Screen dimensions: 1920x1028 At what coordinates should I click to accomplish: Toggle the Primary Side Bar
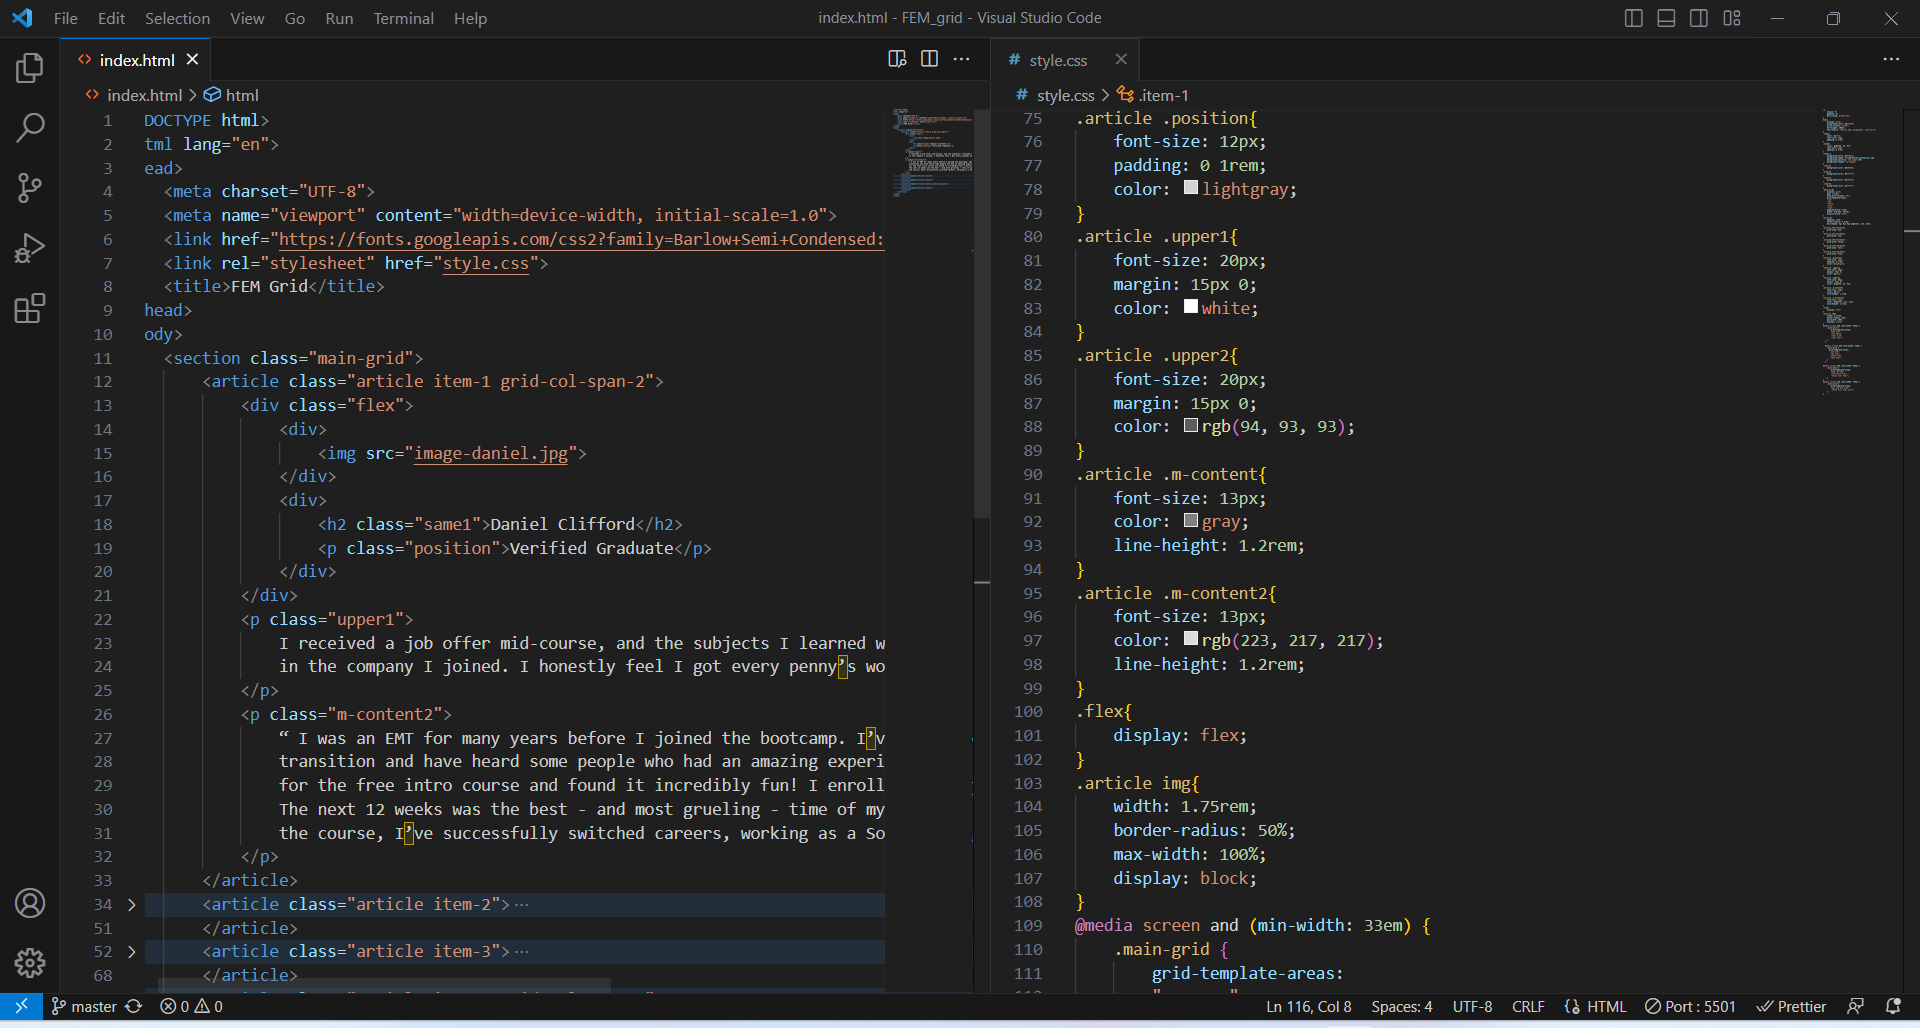pyautogui.click(x=1633, y=18)
